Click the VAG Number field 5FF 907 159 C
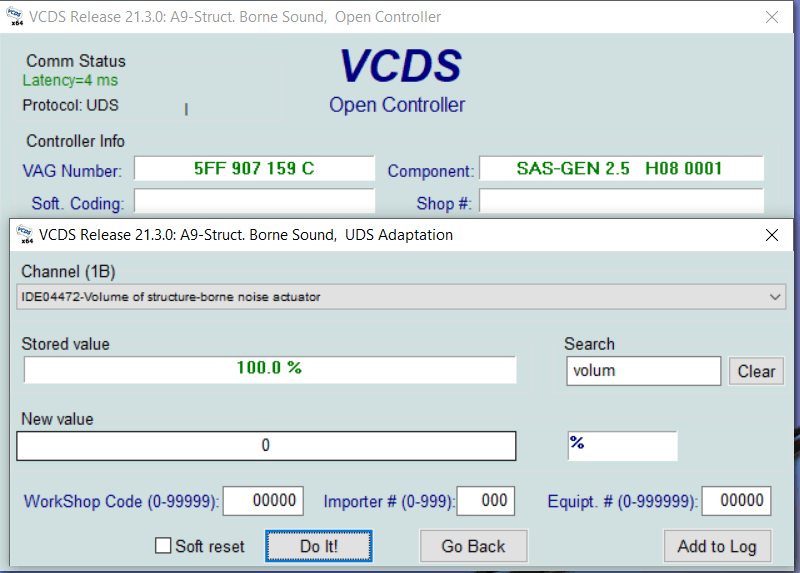The height and width of the screenshot is (573, 800). click(x=254, y=168)
